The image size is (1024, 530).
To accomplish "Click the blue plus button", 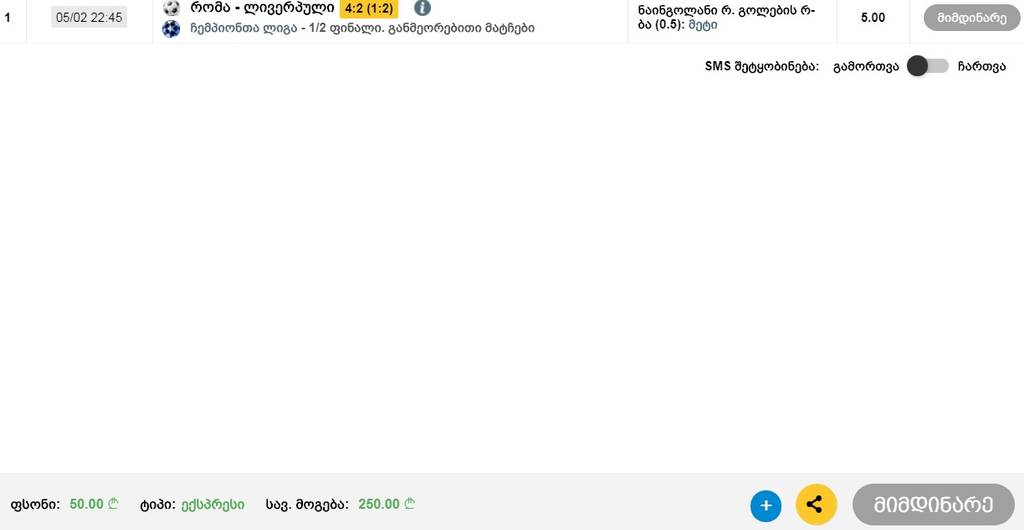I will 765,505.
